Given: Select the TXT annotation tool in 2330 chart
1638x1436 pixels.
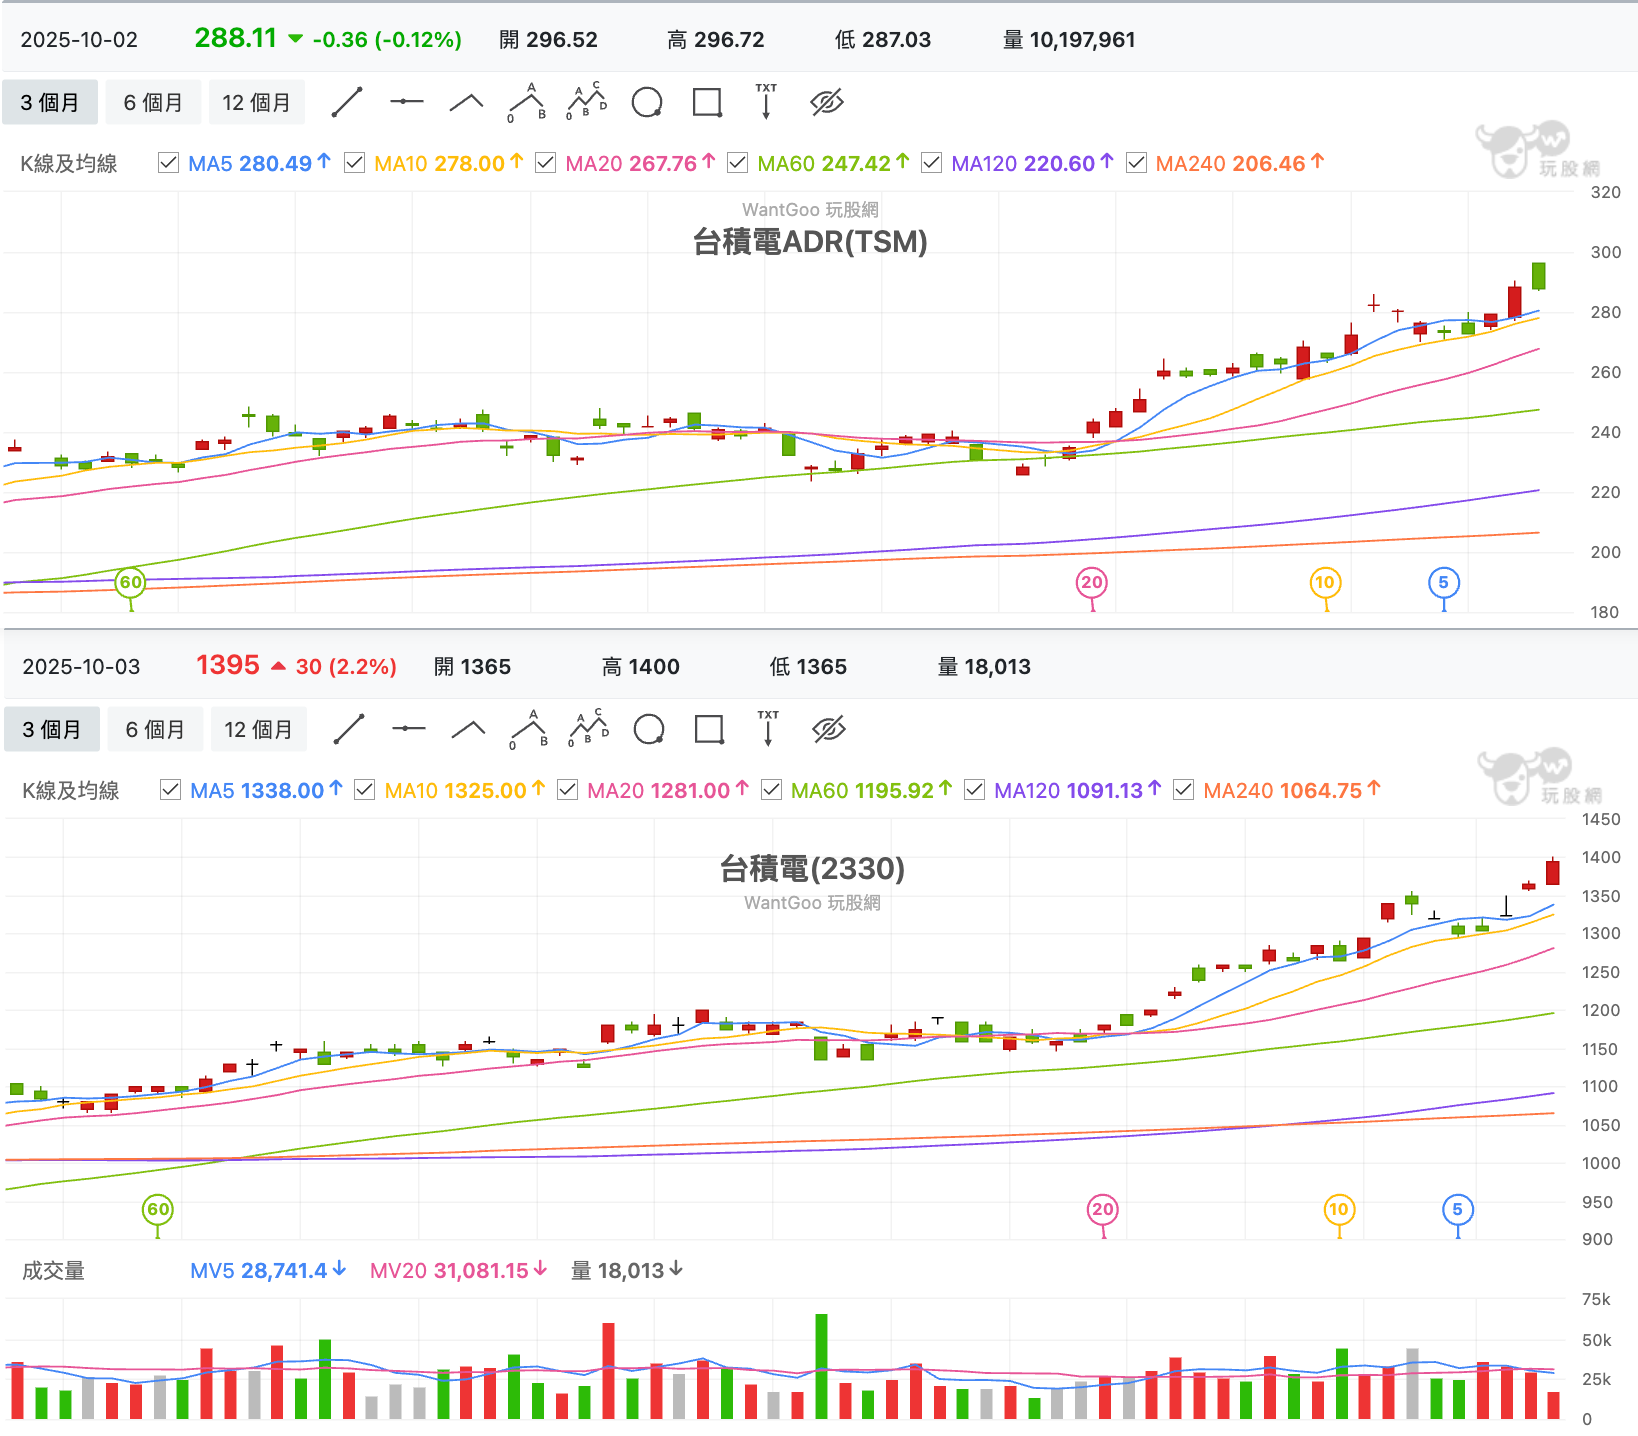Looking at the screenshot, I should pyautogui.click(x=768, y=729).
